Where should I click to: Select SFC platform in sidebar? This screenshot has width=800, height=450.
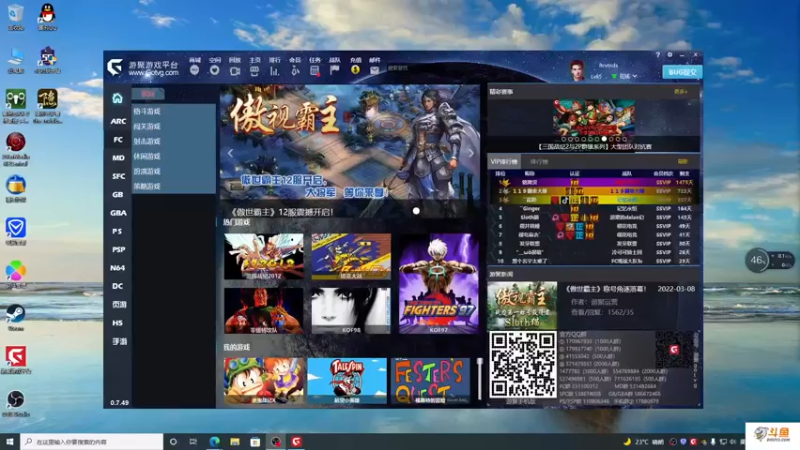click(118, 176)
